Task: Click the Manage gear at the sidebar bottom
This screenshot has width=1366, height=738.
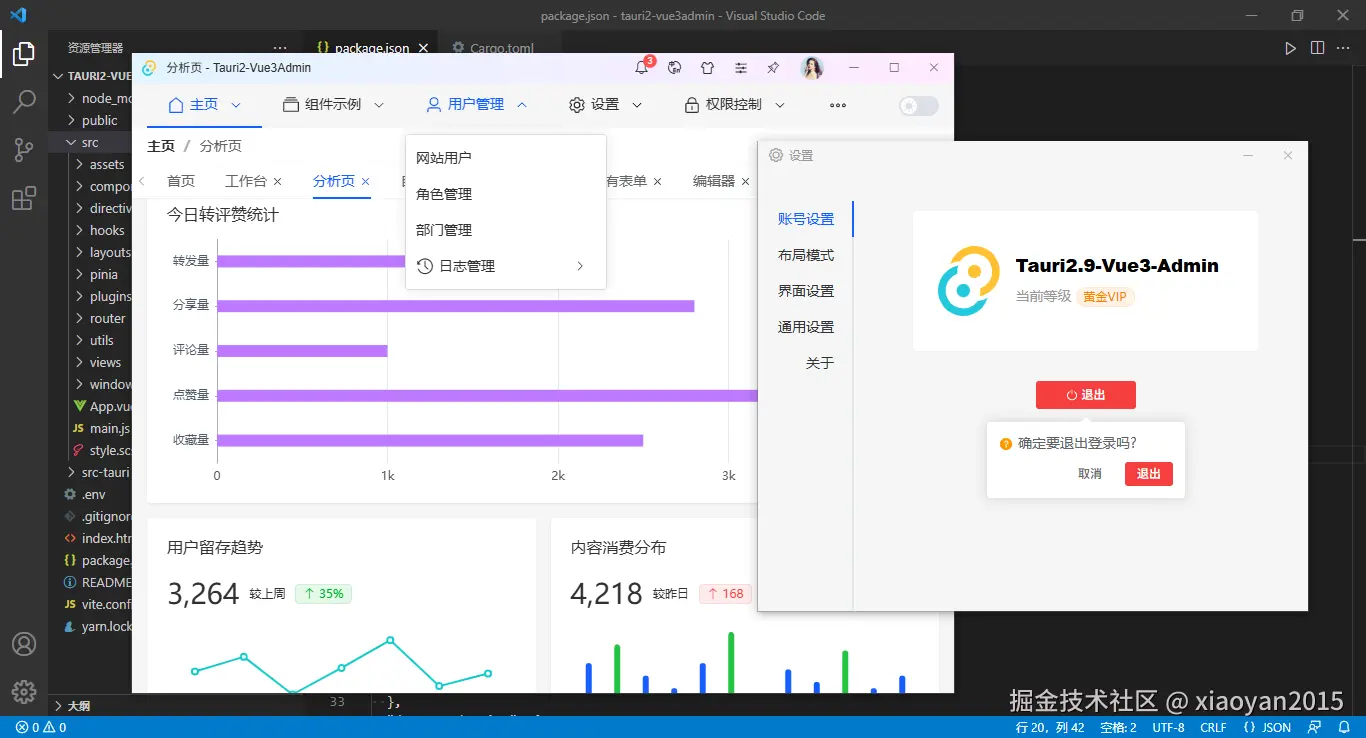Action: click(24, 691)
